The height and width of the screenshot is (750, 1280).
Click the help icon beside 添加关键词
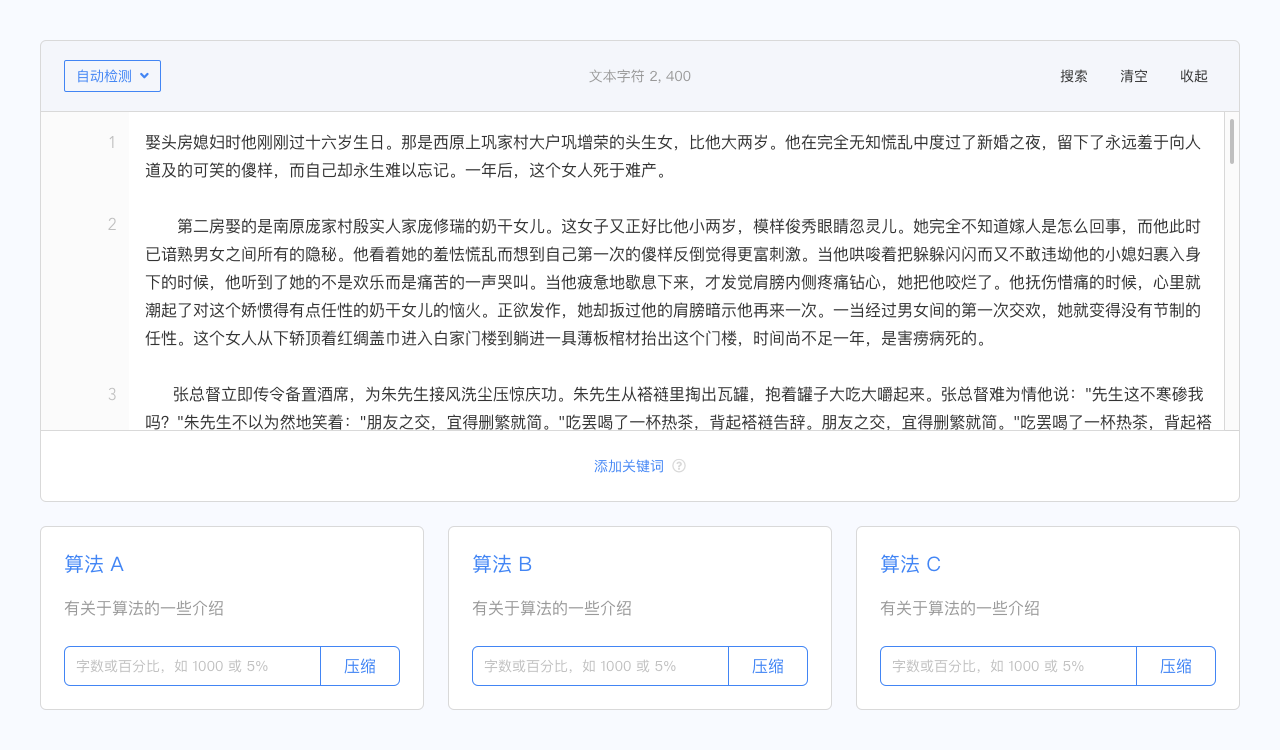(679, 466)
